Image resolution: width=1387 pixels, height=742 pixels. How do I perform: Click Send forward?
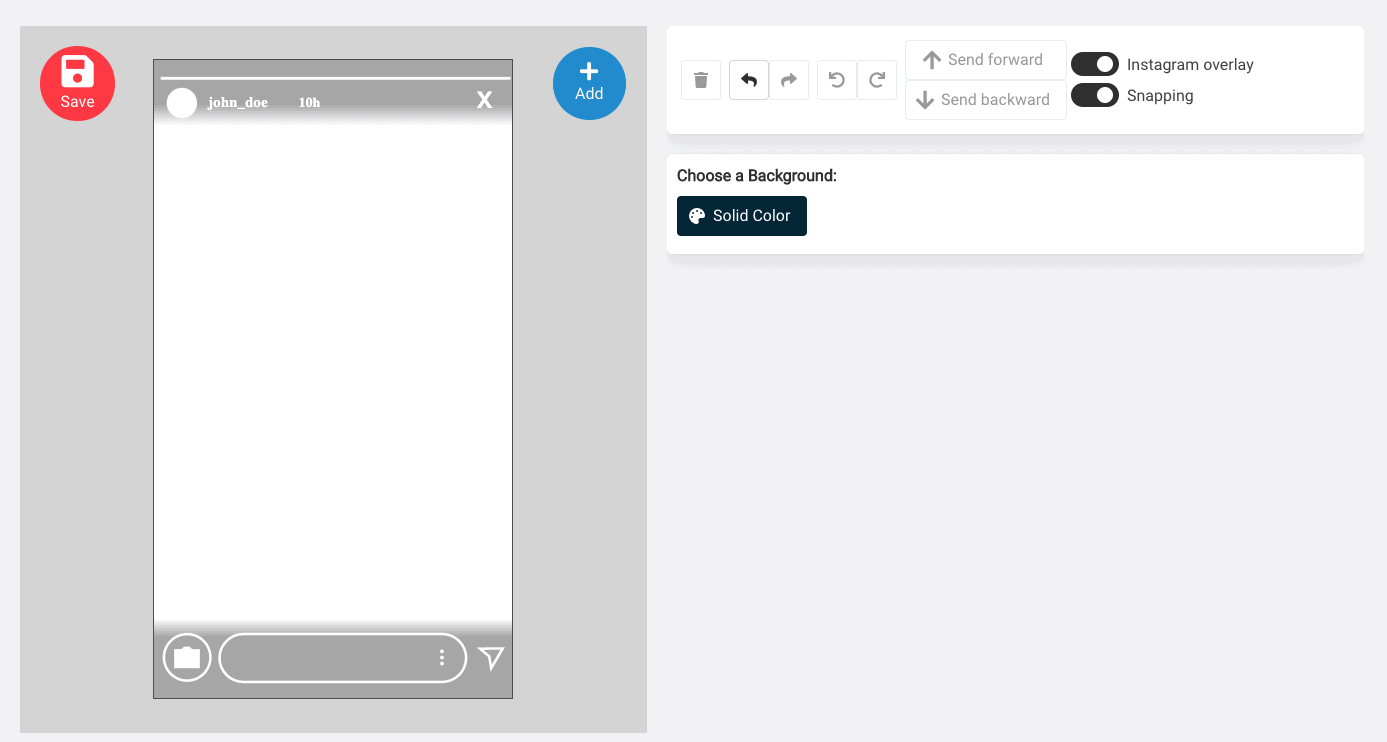click(986, 60)
